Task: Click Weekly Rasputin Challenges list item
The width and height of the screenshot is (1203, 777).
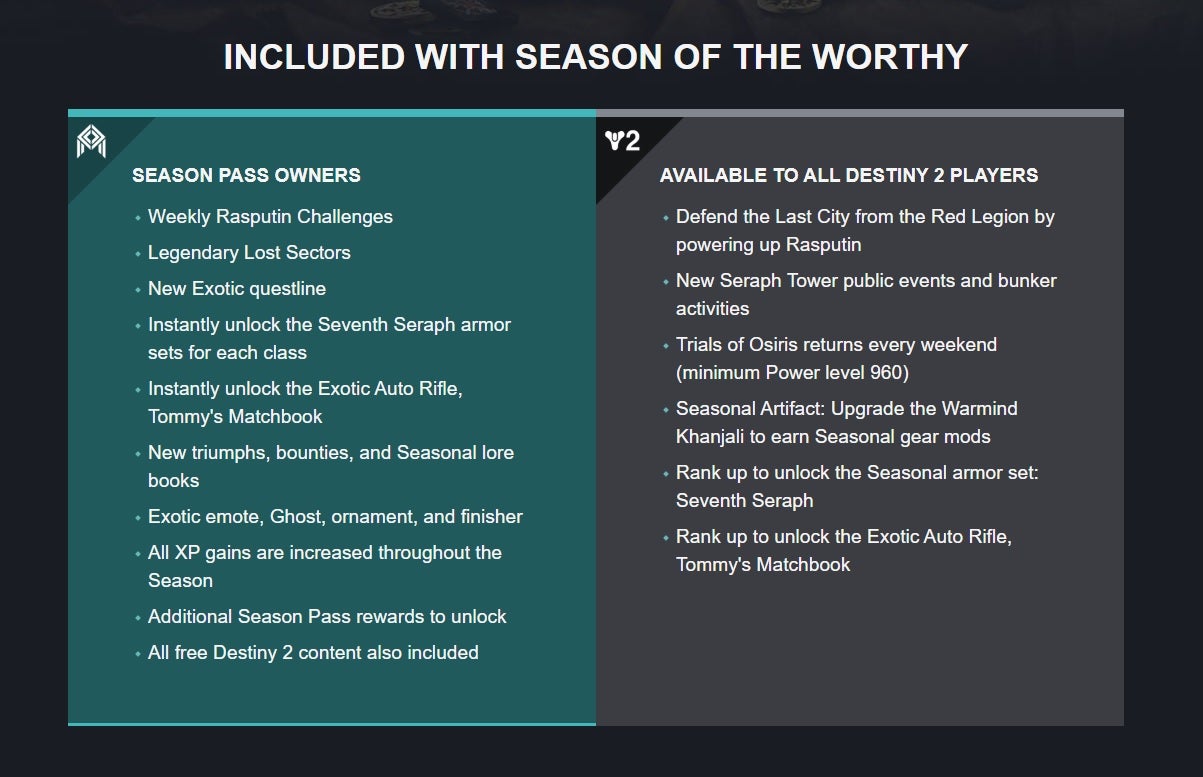Action: [270, 216]
